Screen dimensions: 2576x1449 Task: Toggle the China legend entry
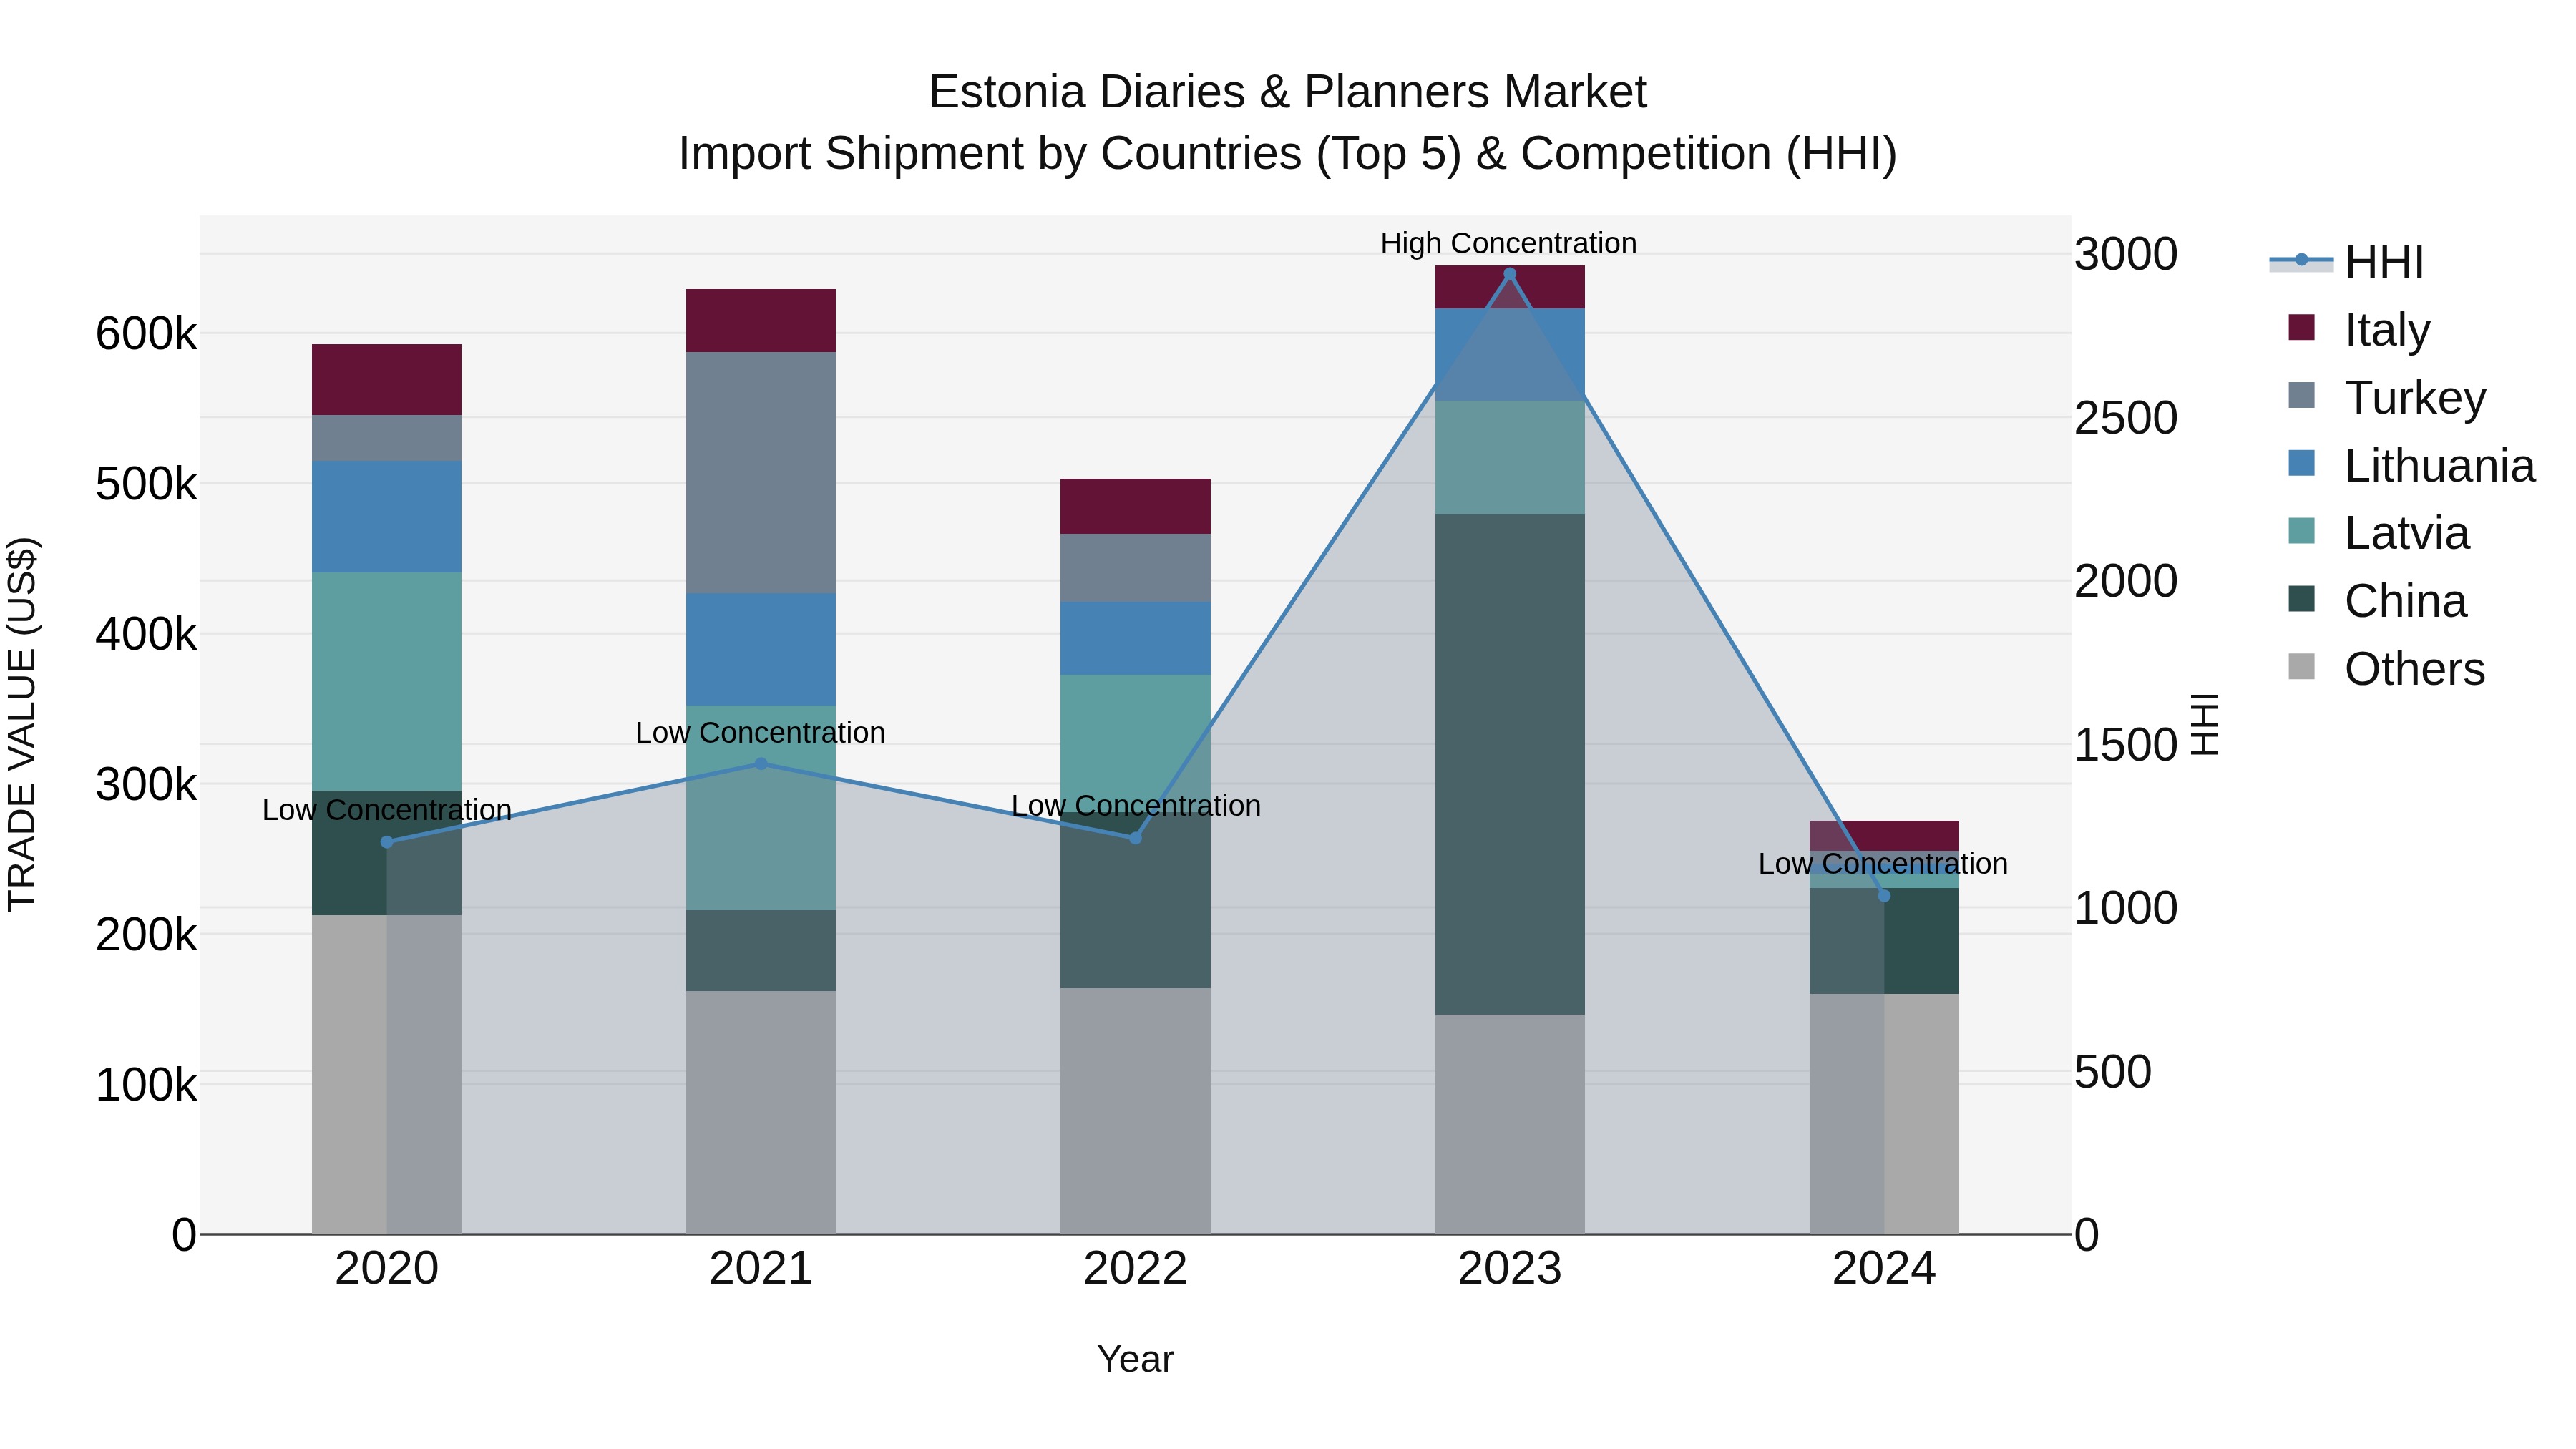[2377, 602]
